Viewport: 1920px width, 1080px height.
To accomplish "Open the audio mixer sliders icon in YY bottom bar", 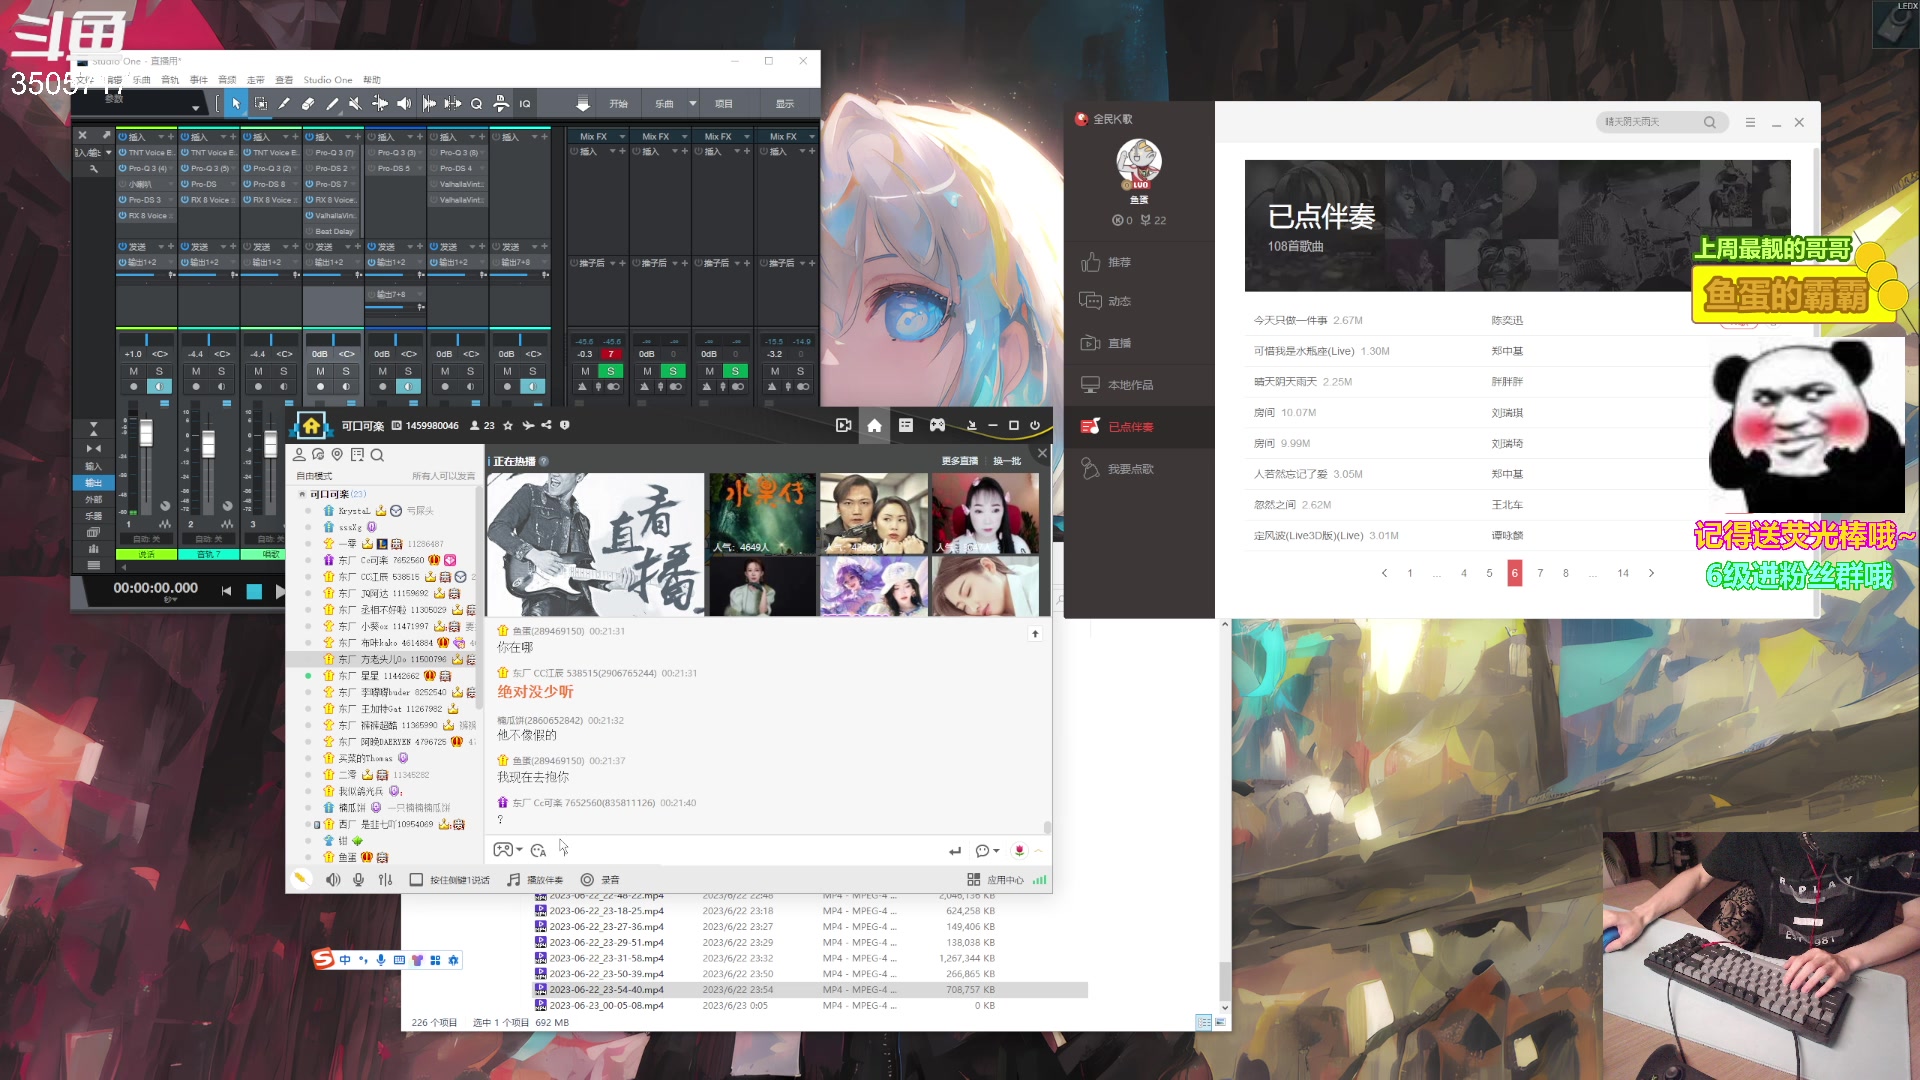I will [x=385, y=880].
